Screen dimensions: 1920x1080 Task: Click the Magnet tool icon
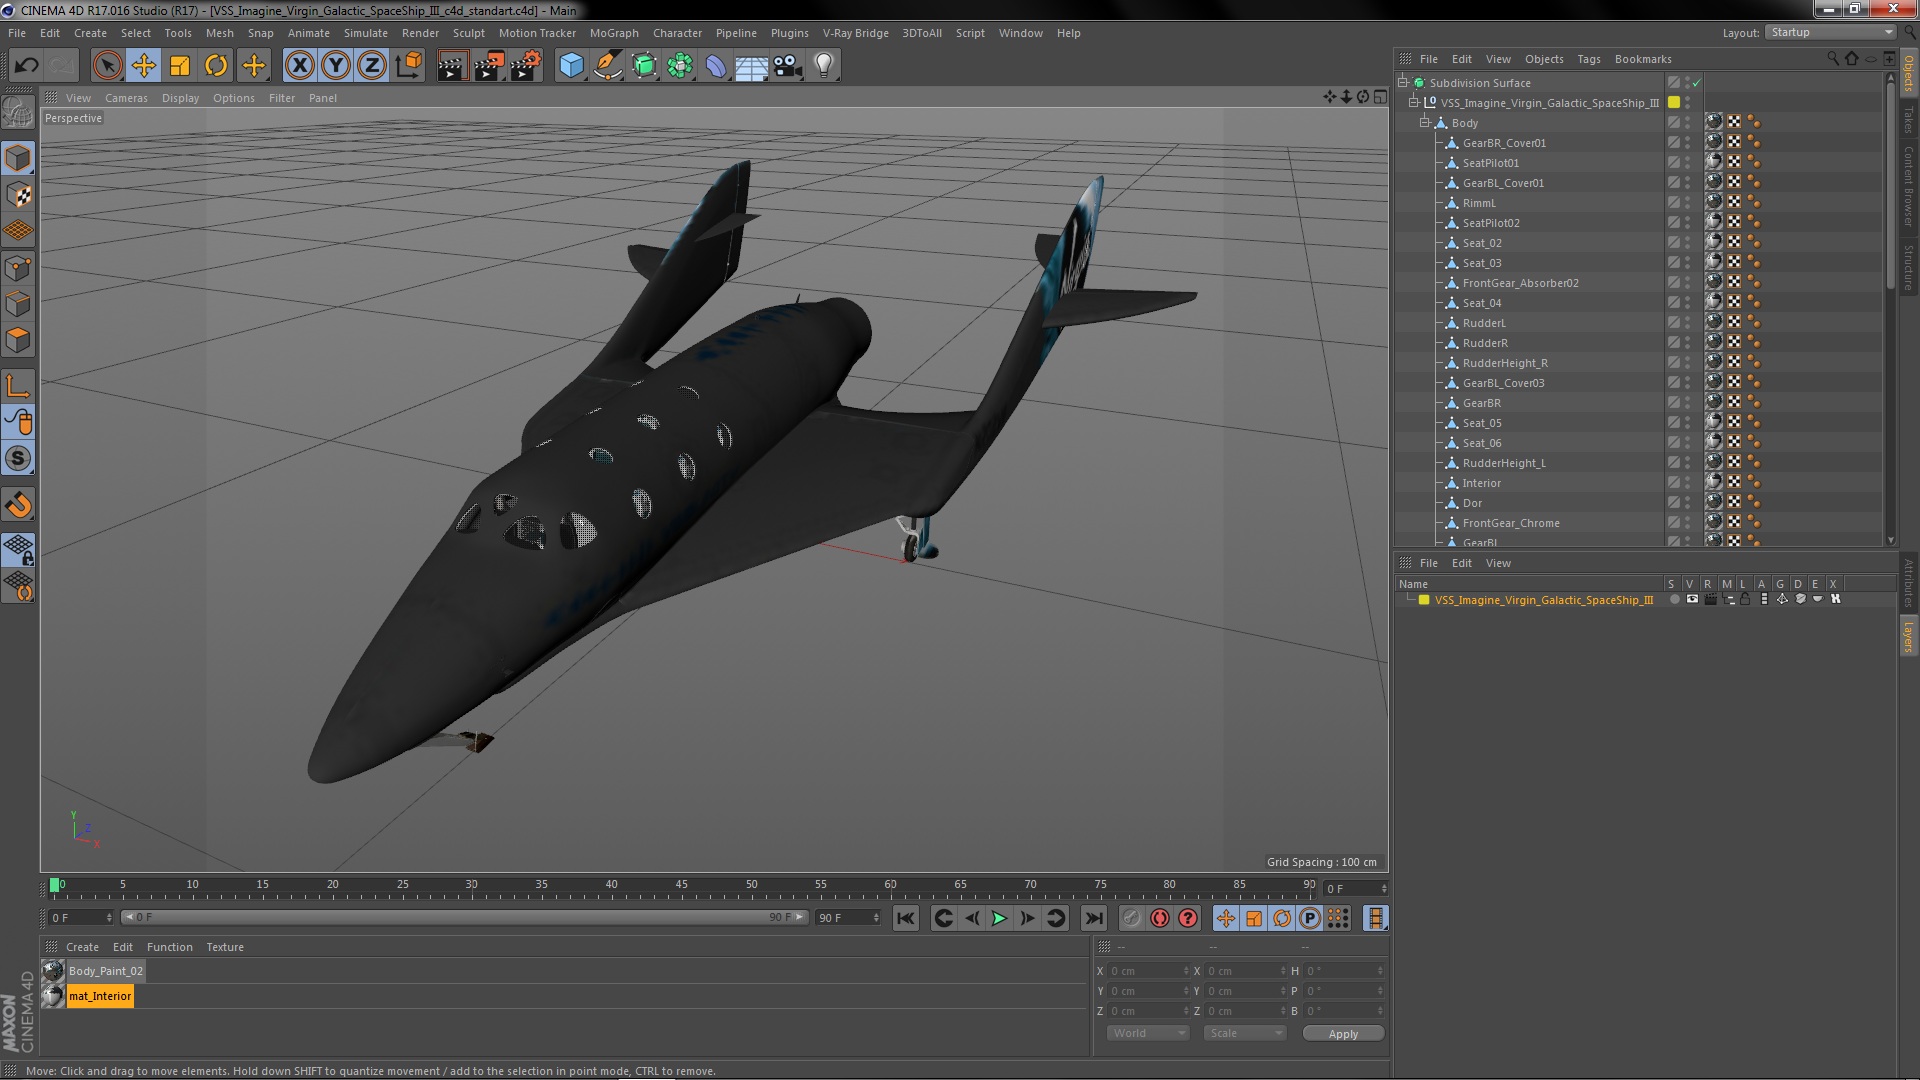point(18,505)
